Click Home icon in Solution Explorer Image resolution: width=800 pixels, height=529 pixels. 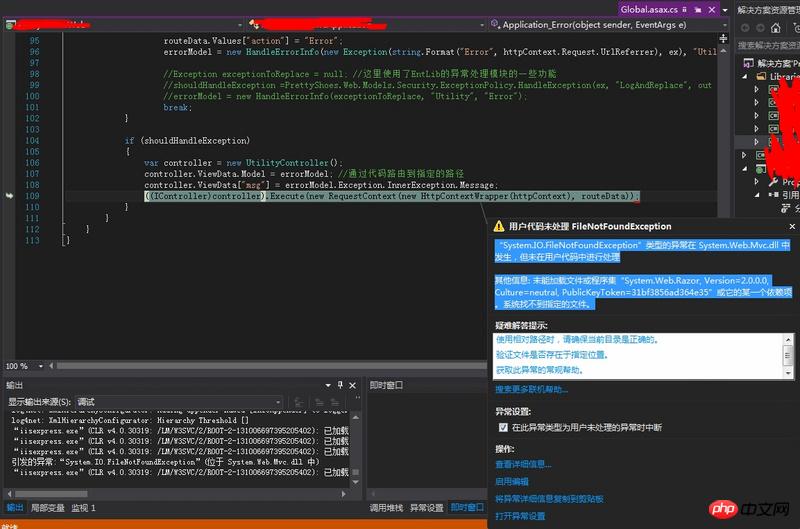click(776, 28)
